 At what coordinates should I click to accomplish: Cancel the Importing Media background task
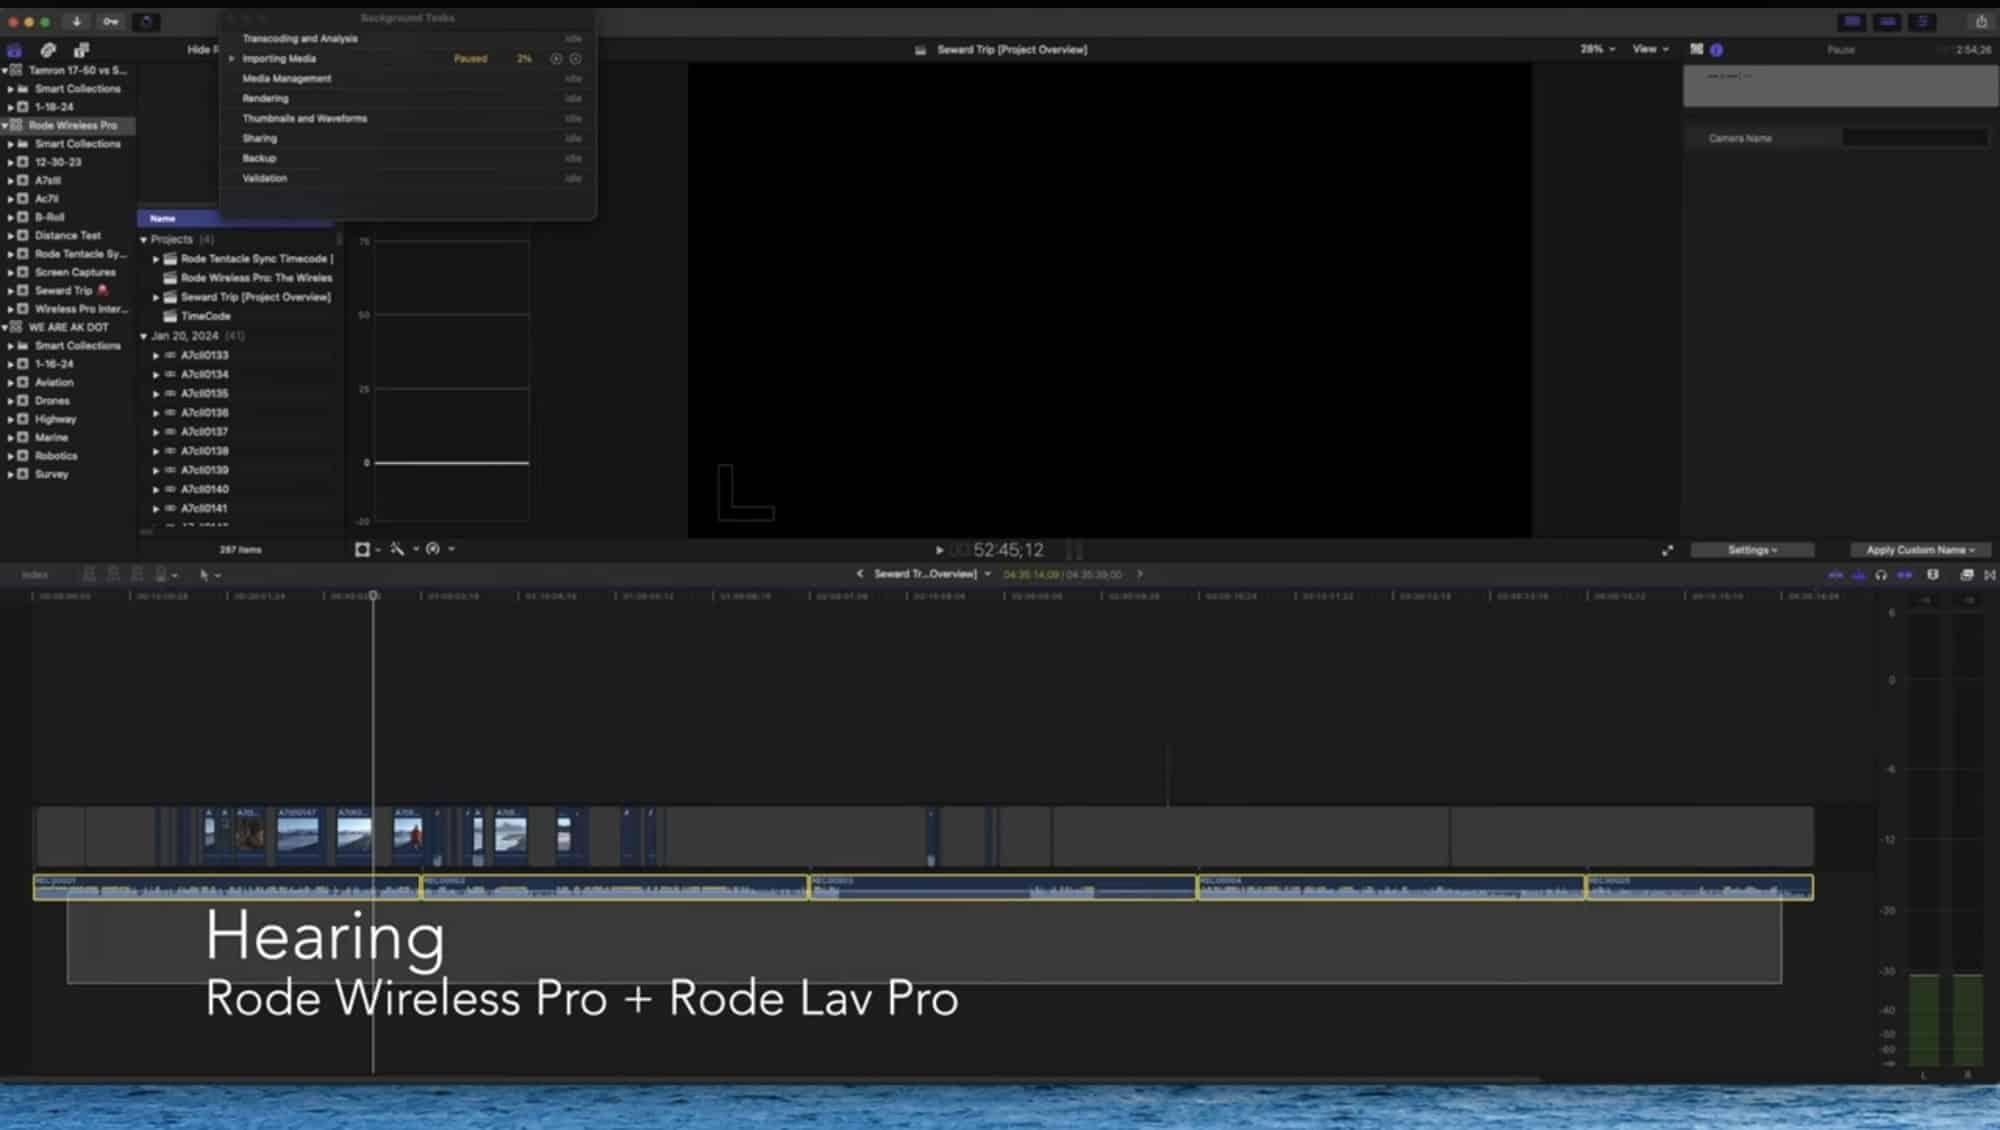[x=575, y=59]
